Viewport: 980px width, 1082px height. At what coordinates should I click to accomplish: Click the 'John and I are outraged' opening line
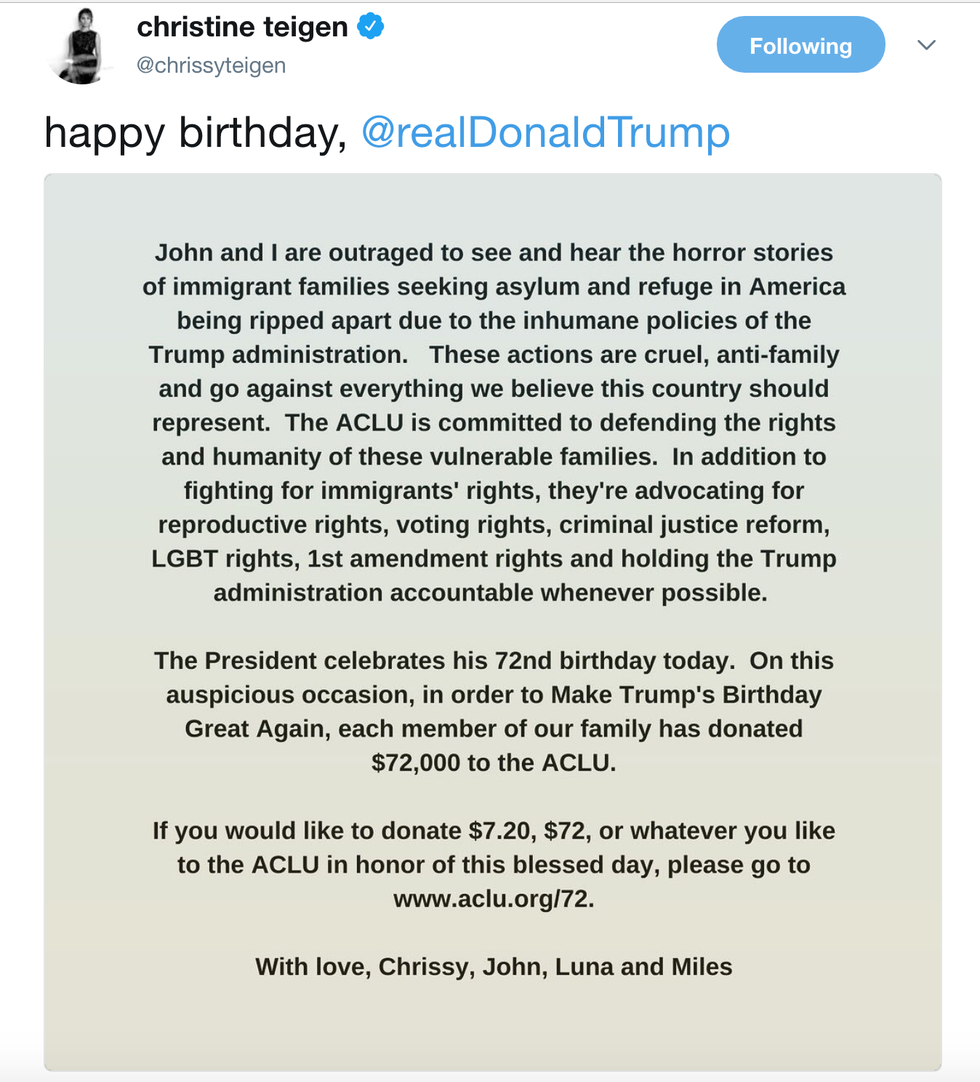tap(493, 253)
